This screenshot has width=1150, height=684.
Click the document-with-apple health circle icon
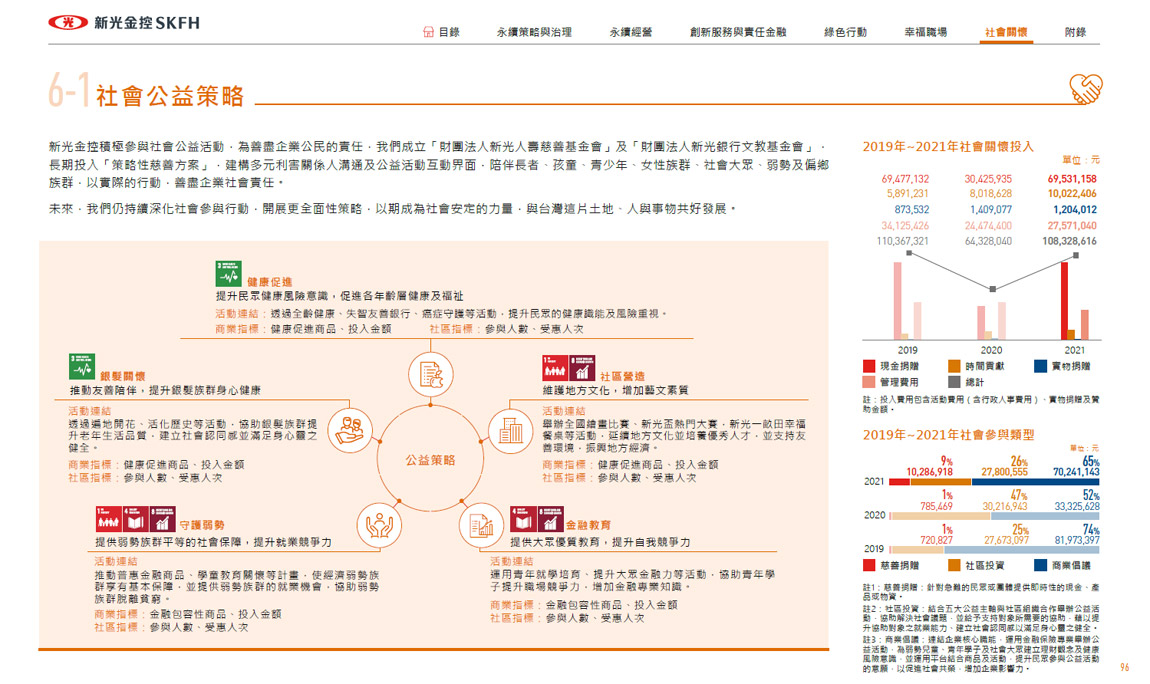coord(428,375)
